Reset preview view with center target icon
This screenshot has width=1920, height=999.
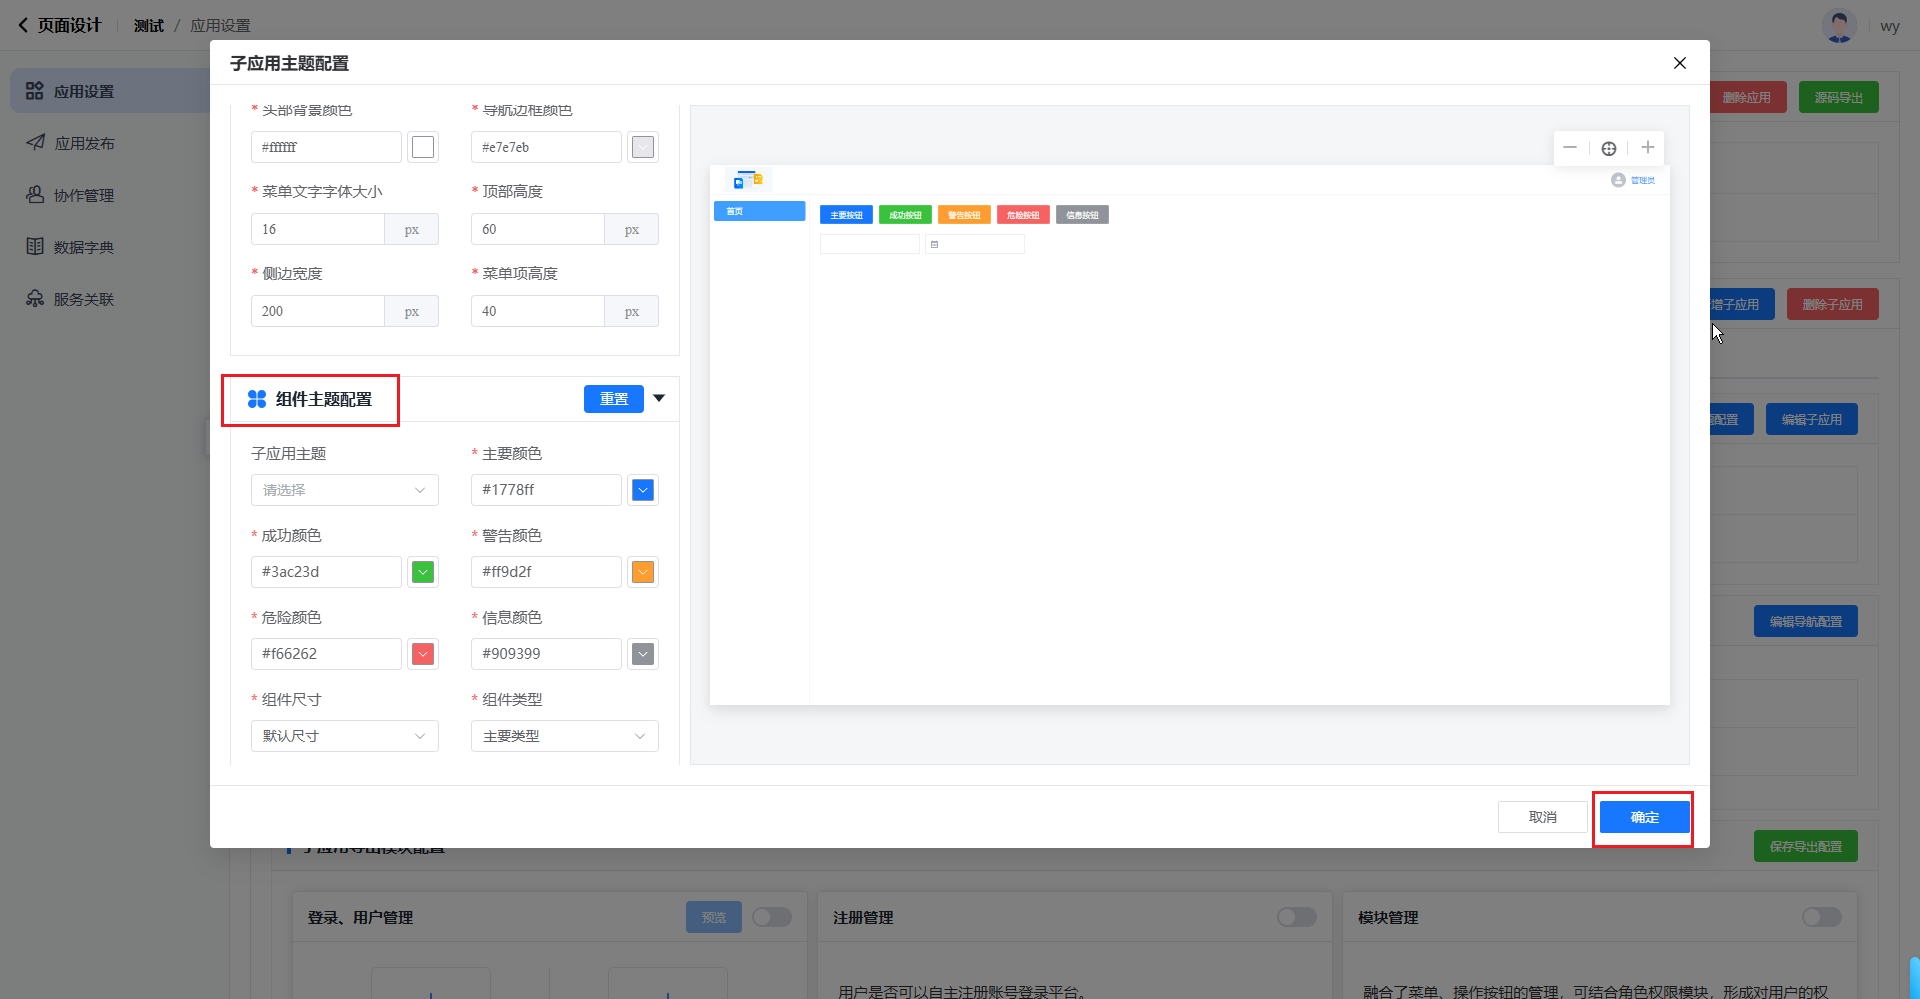tap(1608, 148)
